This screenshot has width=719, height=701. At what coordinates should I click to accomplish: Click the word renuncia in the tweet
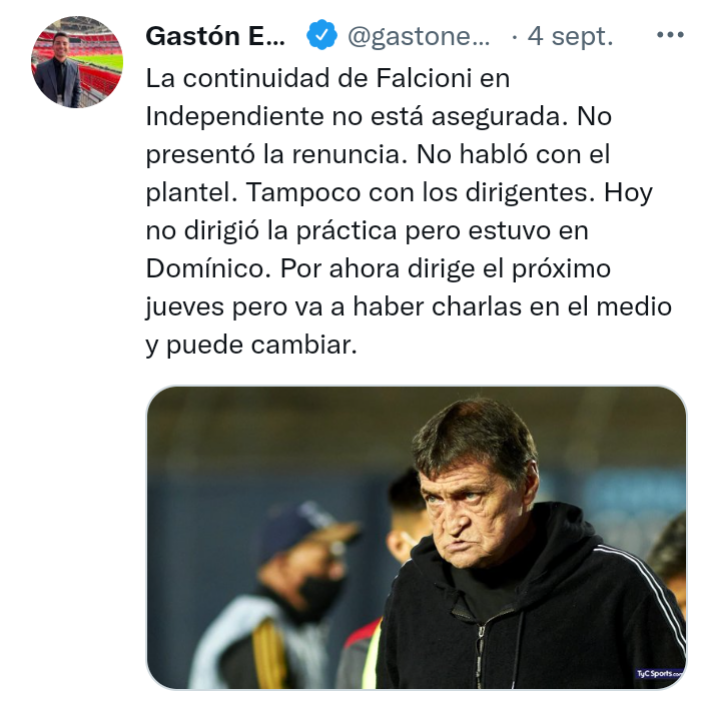[x=349, y=154]
